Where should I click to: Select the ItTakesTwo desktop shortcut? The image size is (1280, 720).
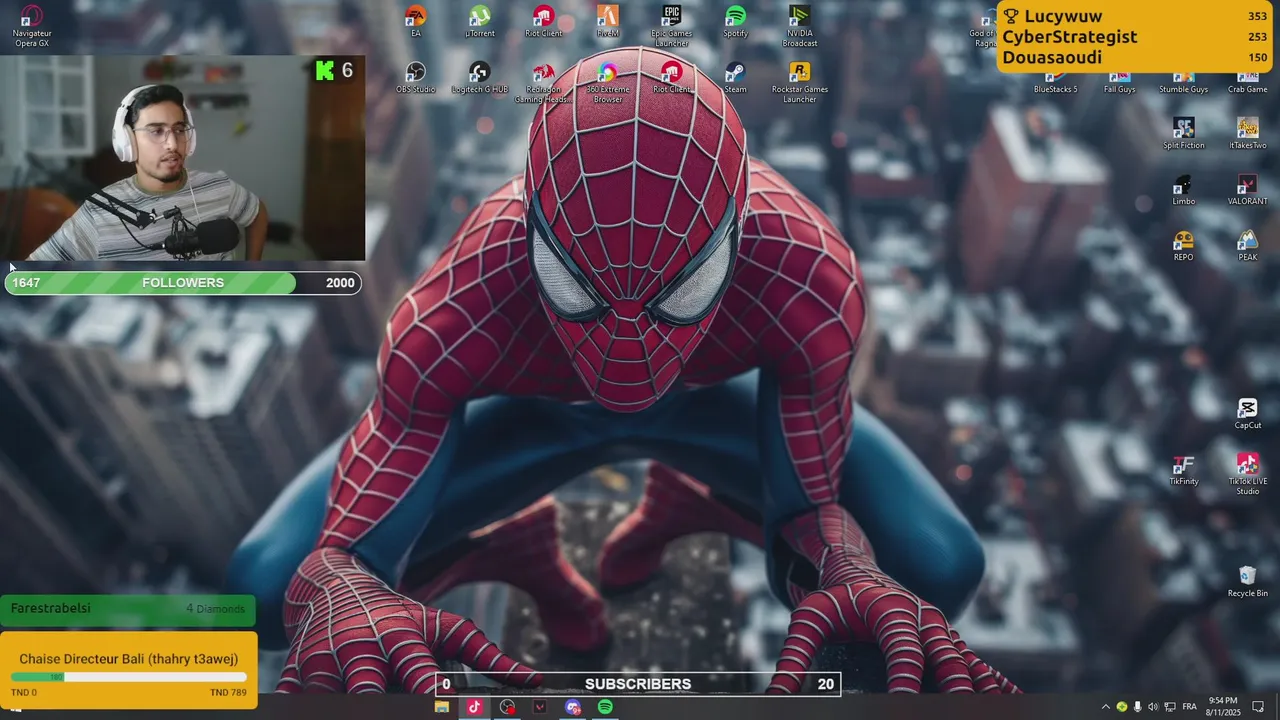[1248, 133]
